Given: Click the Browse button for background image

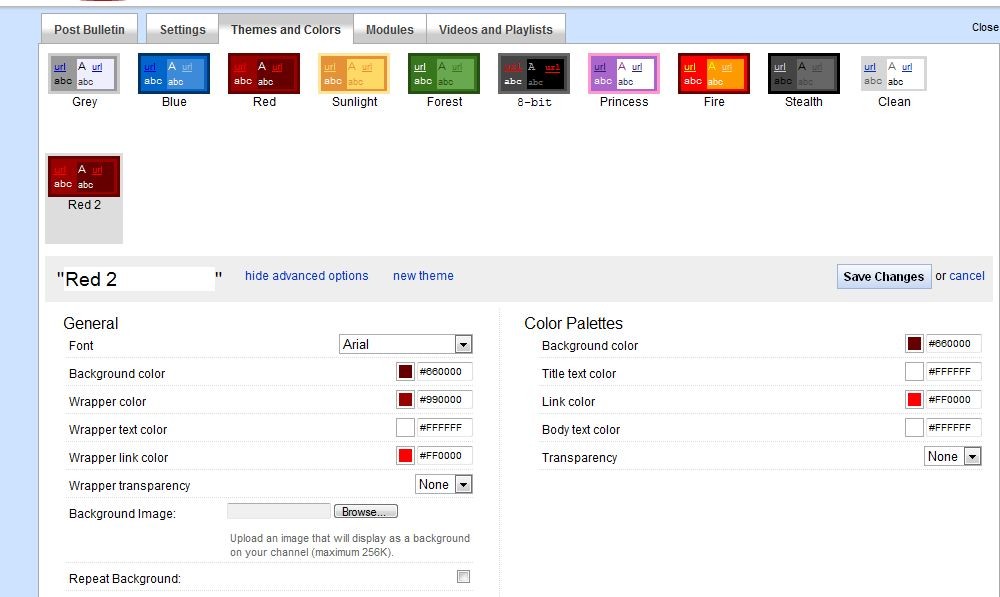Looking at the screenshot, I should click(365, 511).
